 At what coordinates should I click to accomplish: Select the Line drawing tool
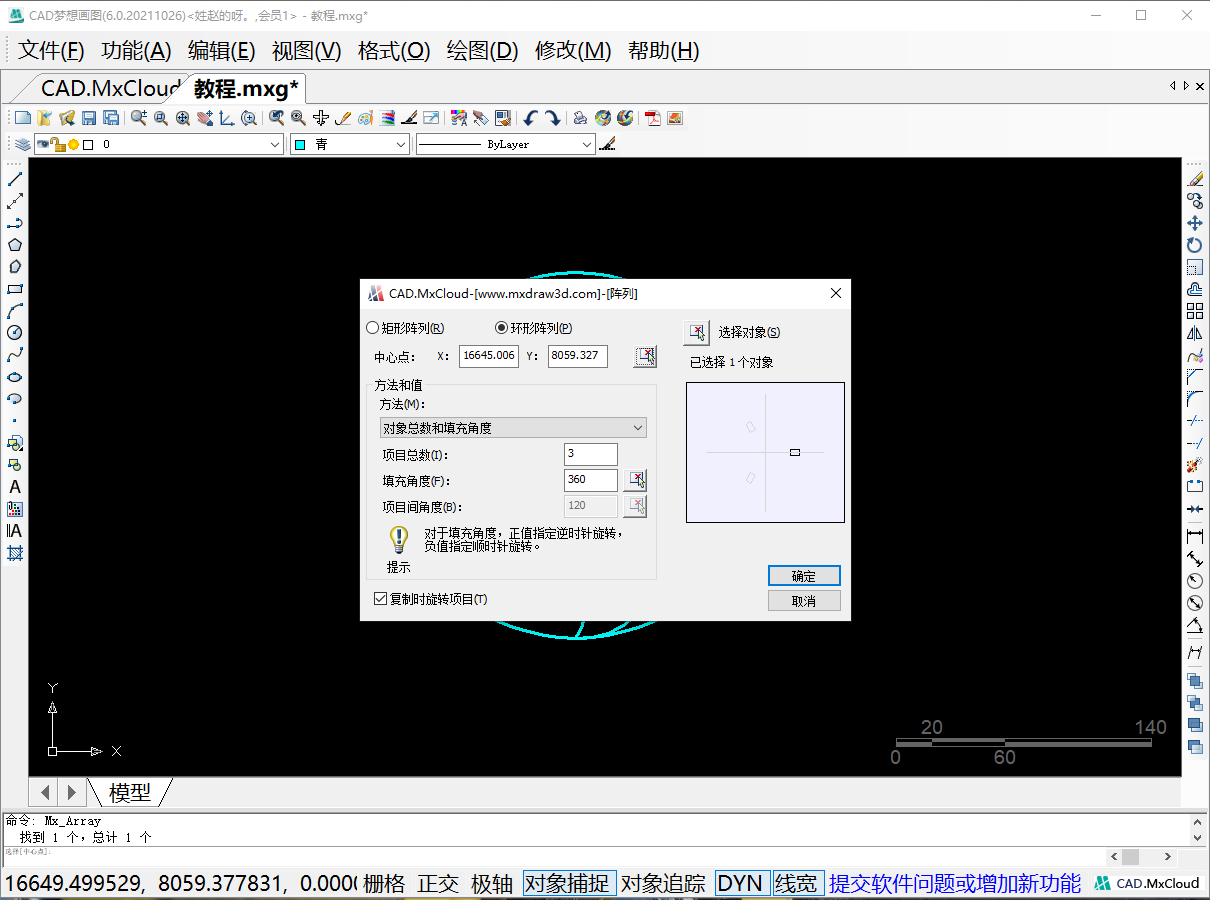point(15,179)
